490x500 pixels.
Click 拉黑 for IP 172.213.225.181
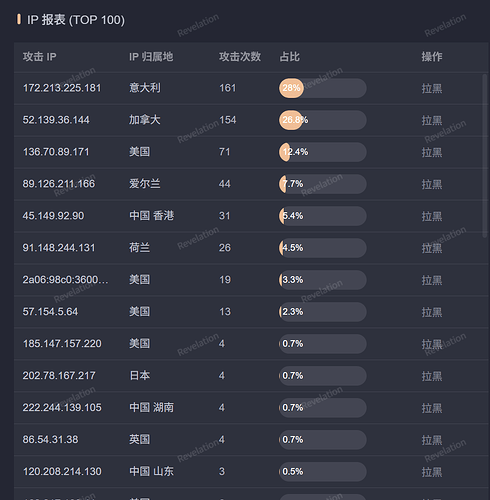pyautogui.click(x=432, y=88)
